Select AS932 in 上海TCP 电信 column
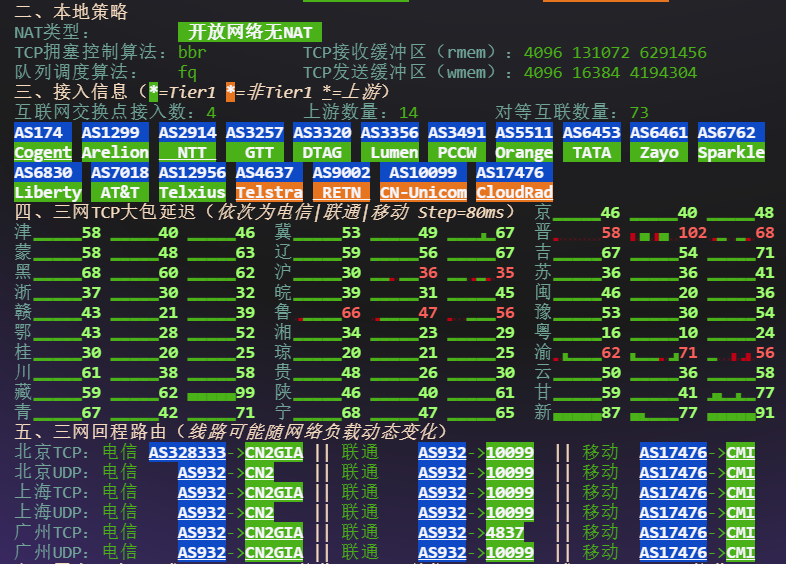The image size is (786, 564). (202, 492)
